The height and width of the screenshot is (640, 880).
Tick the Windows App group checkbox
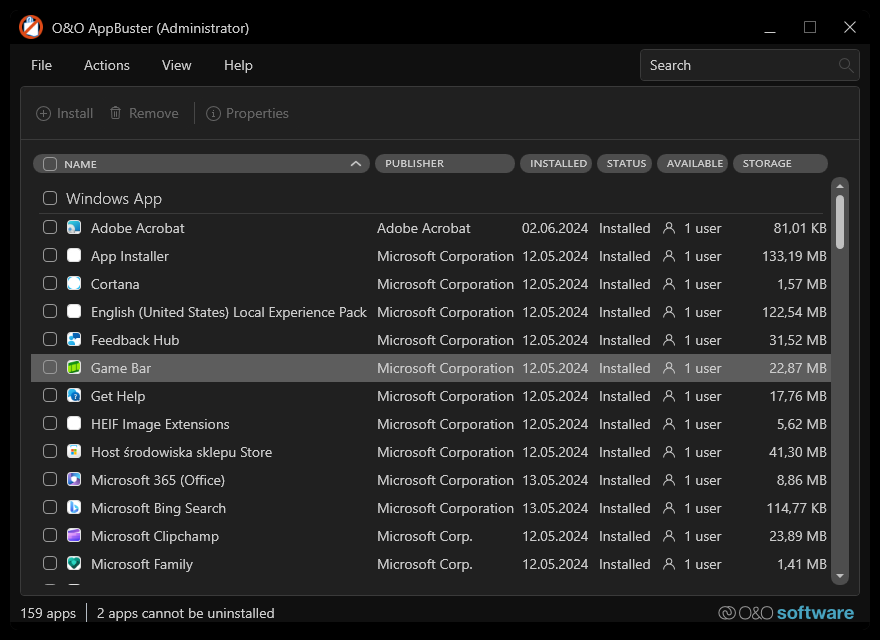(x=50, y=198)
